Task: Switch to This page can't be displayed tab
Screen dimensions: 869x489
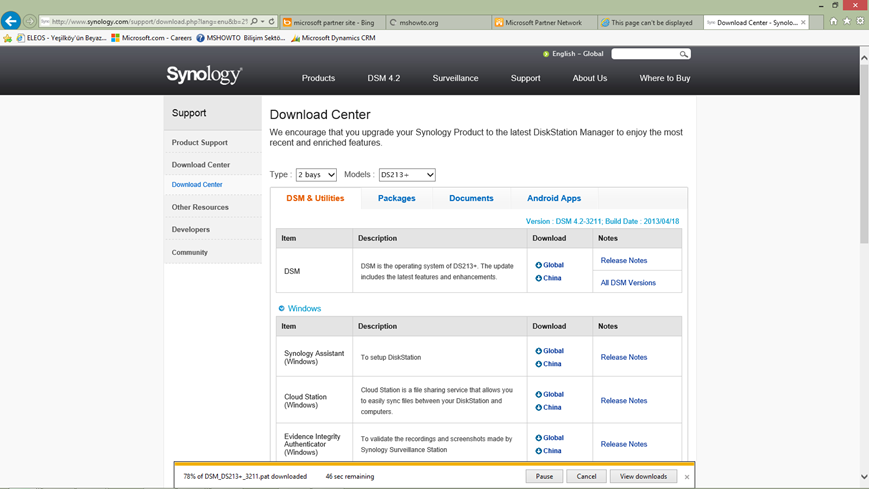Action: click(x=650, y=23)
